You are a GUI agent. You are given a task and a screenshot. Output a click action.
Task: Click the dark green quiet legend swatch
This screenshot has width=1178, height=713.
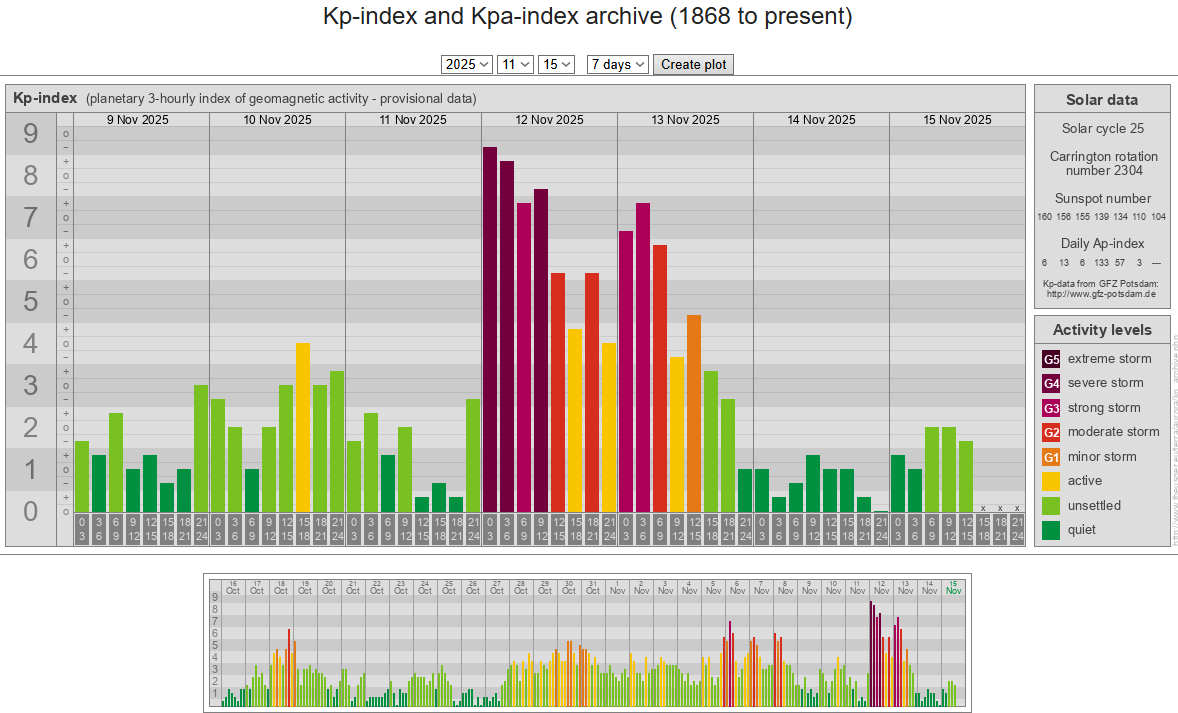[x=1052, y=530]
